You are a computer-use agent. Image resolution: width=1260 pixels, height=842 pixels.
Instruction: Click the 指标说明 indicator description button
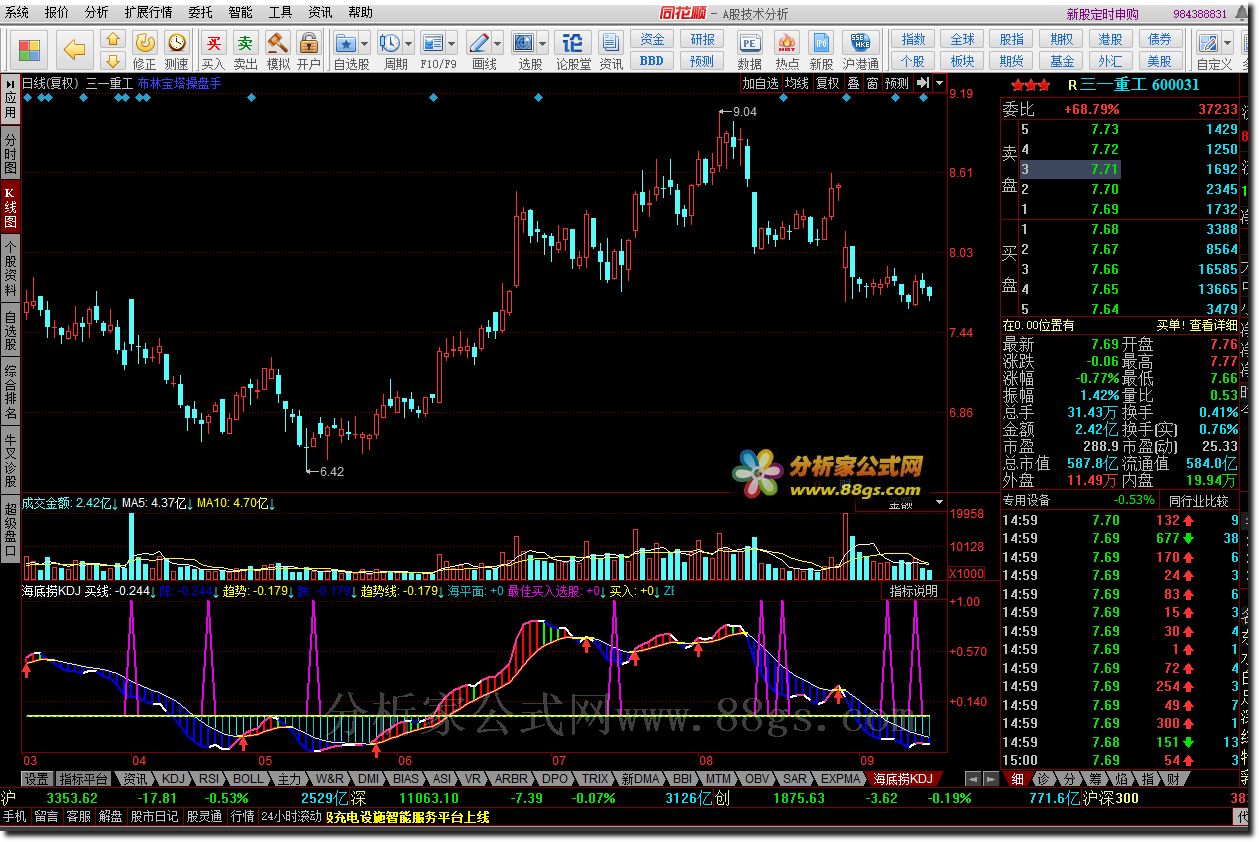tap(914, 591)
